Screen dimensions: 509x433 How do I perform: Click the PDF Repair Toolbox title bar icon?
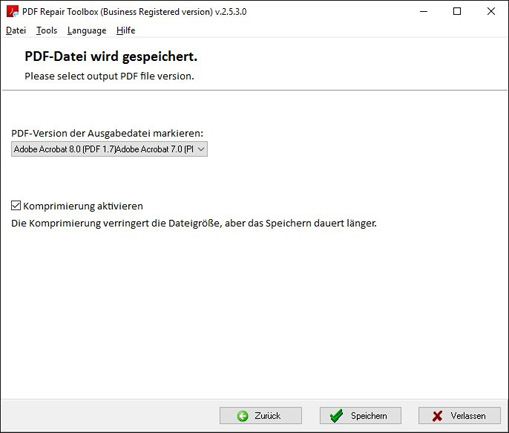click(x=13, y=11)
